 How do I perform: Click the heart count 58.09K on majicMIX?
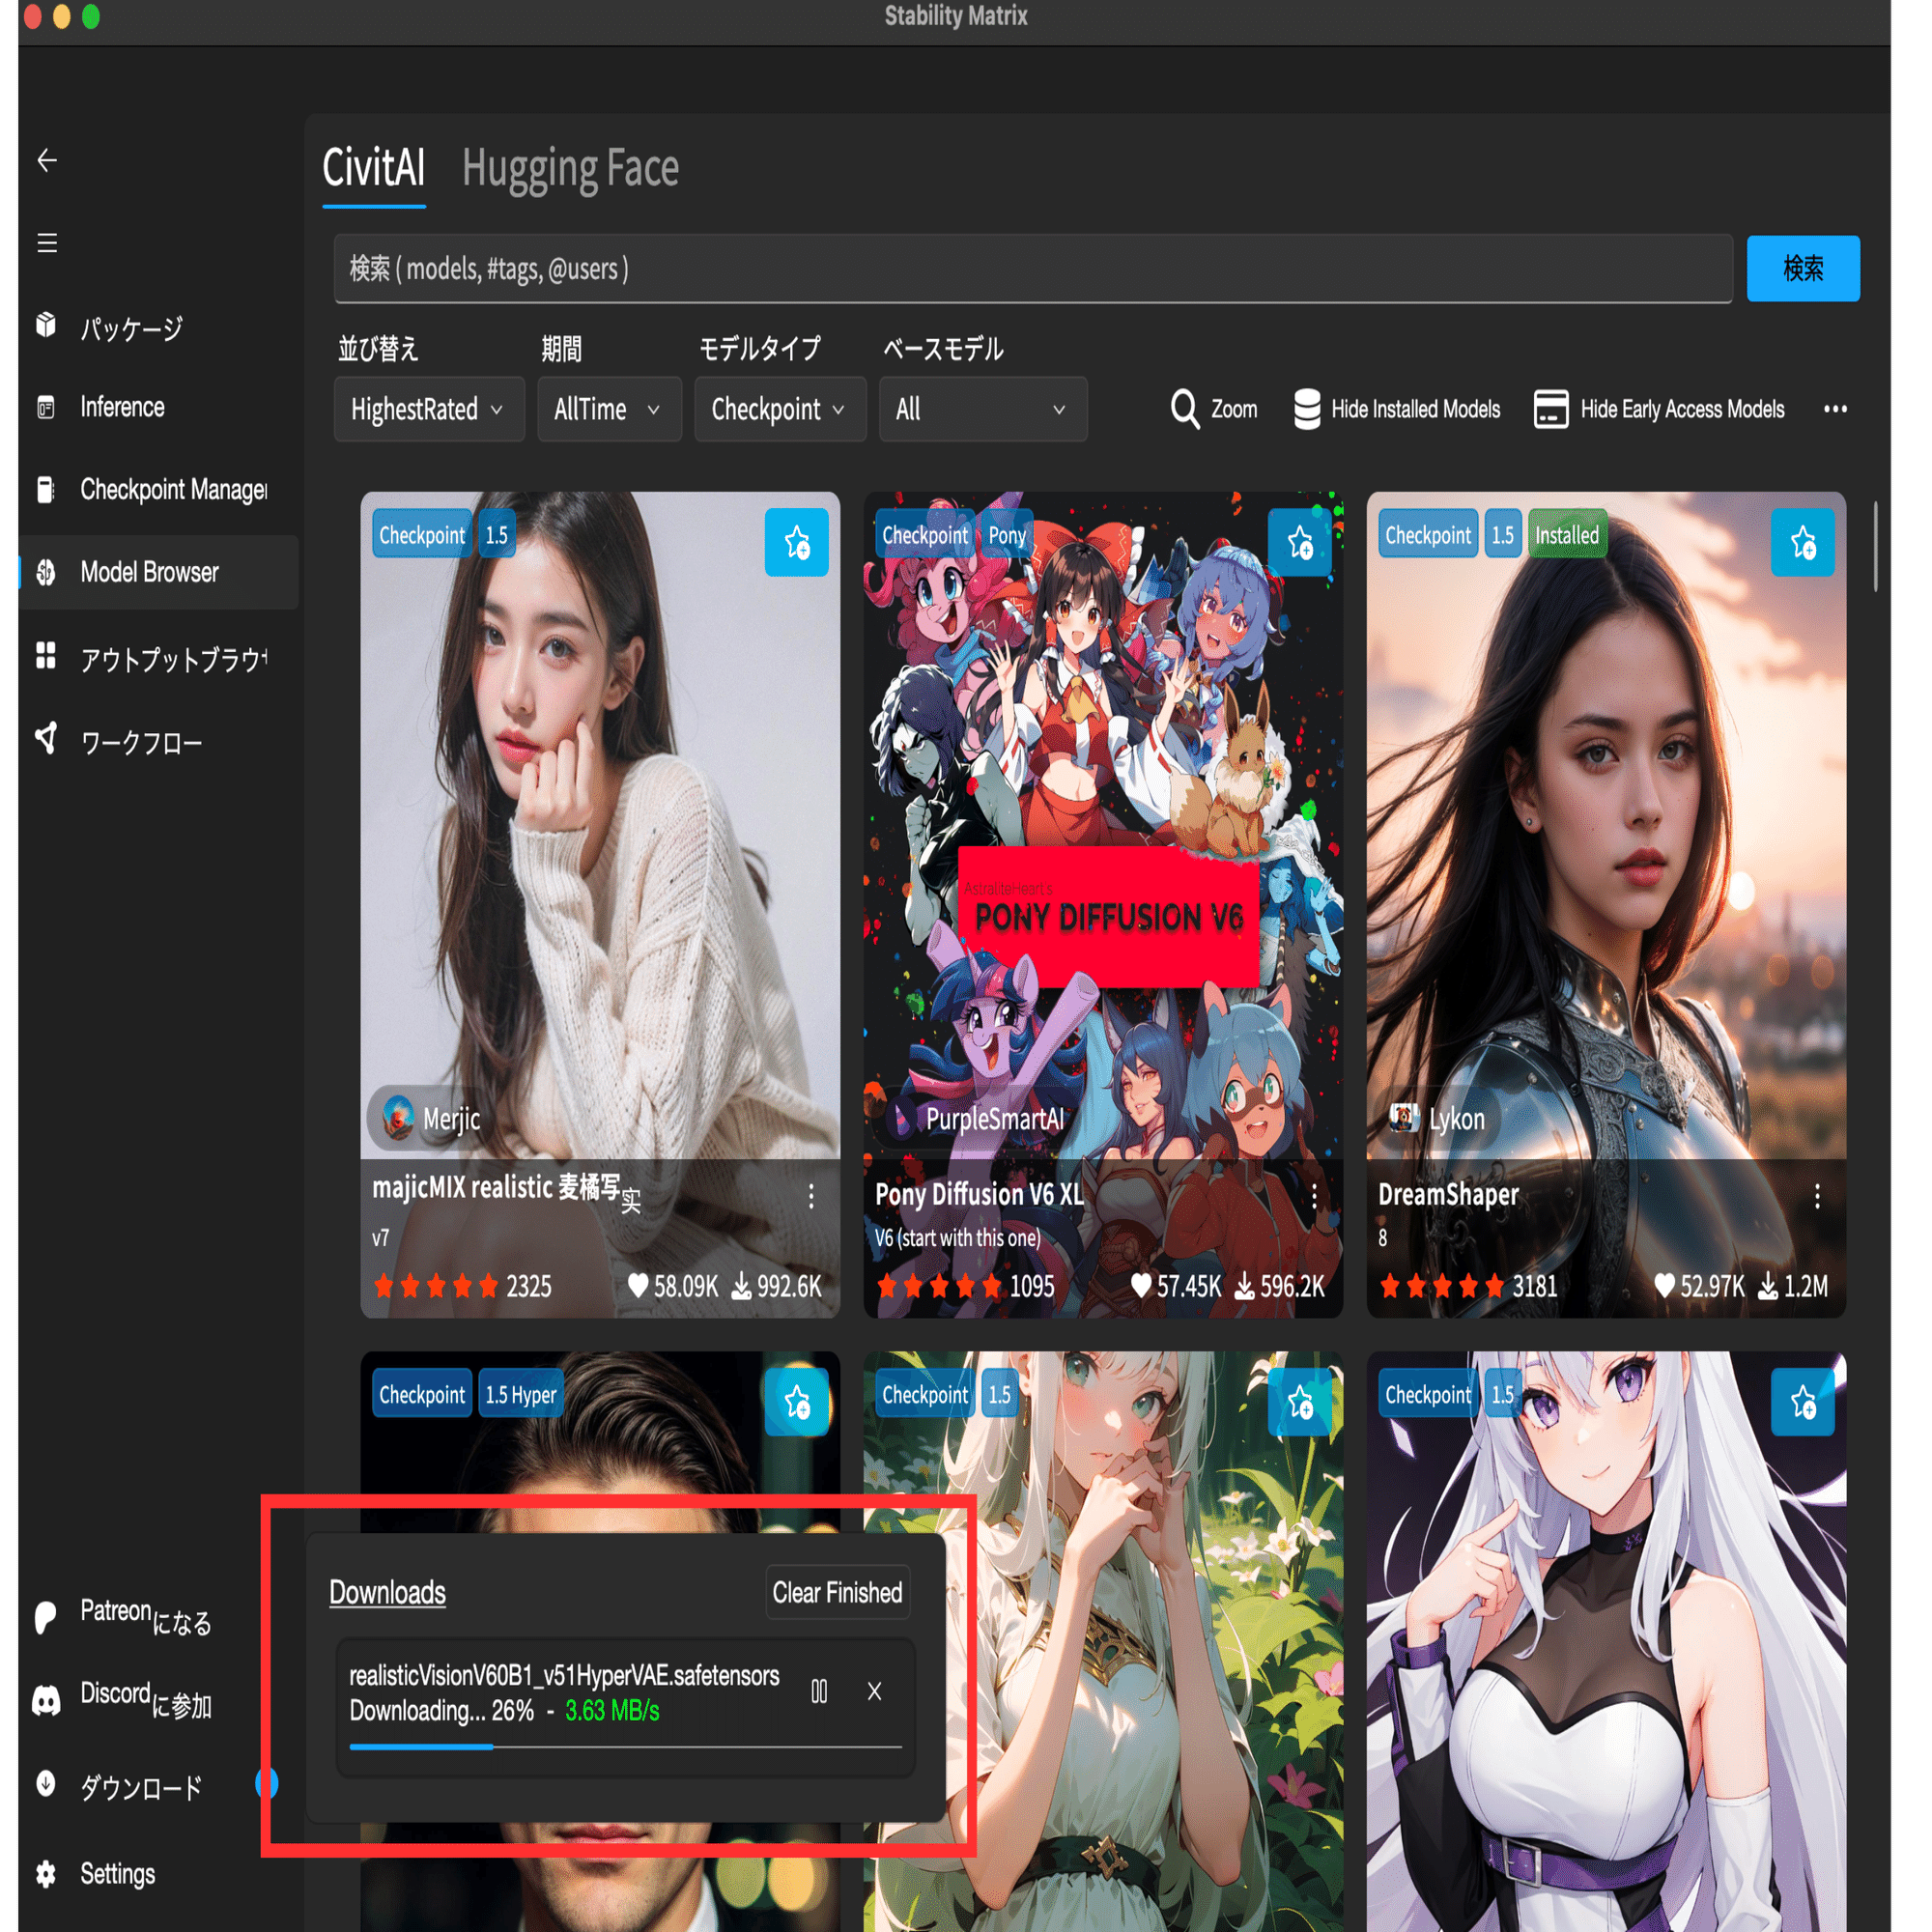(673, 1286)
